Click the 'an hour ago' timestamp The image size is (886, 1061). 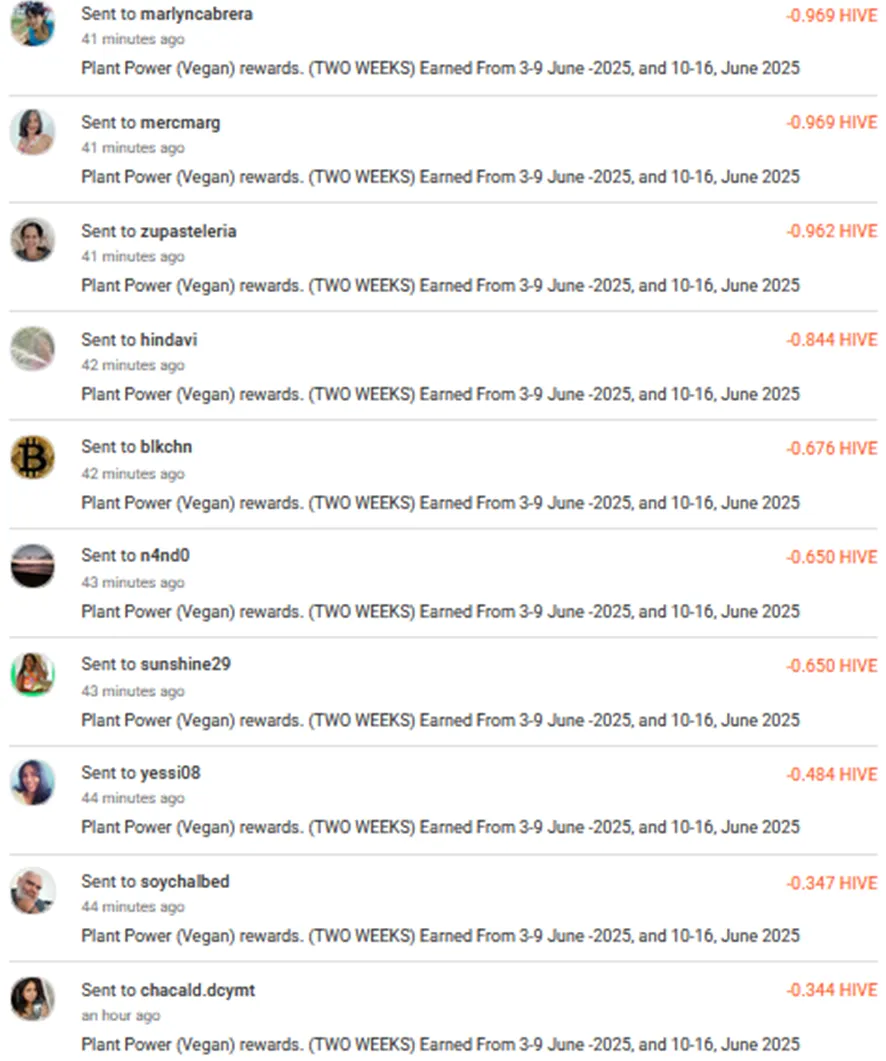pyautogui.click(x=120, y=1015)
